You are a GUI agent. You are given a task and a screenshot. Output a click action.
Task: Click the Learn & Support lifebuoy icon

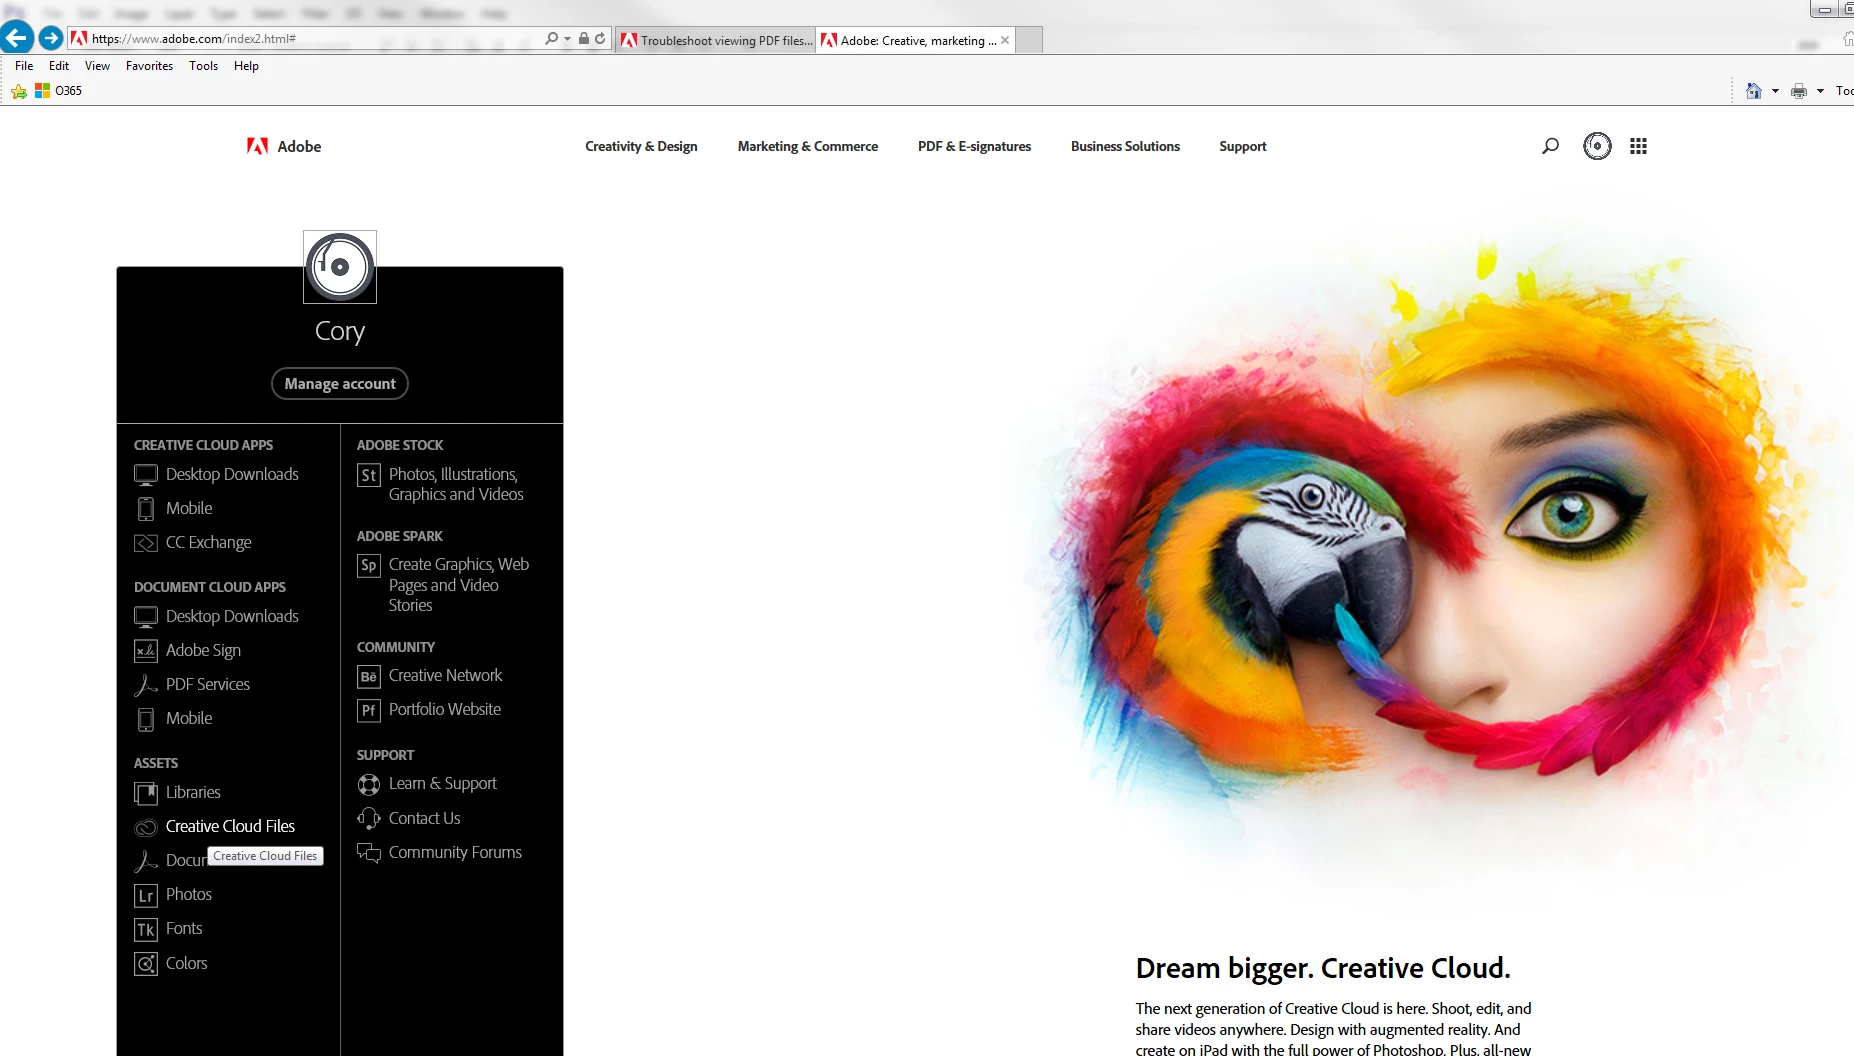(x=369, y=785)
